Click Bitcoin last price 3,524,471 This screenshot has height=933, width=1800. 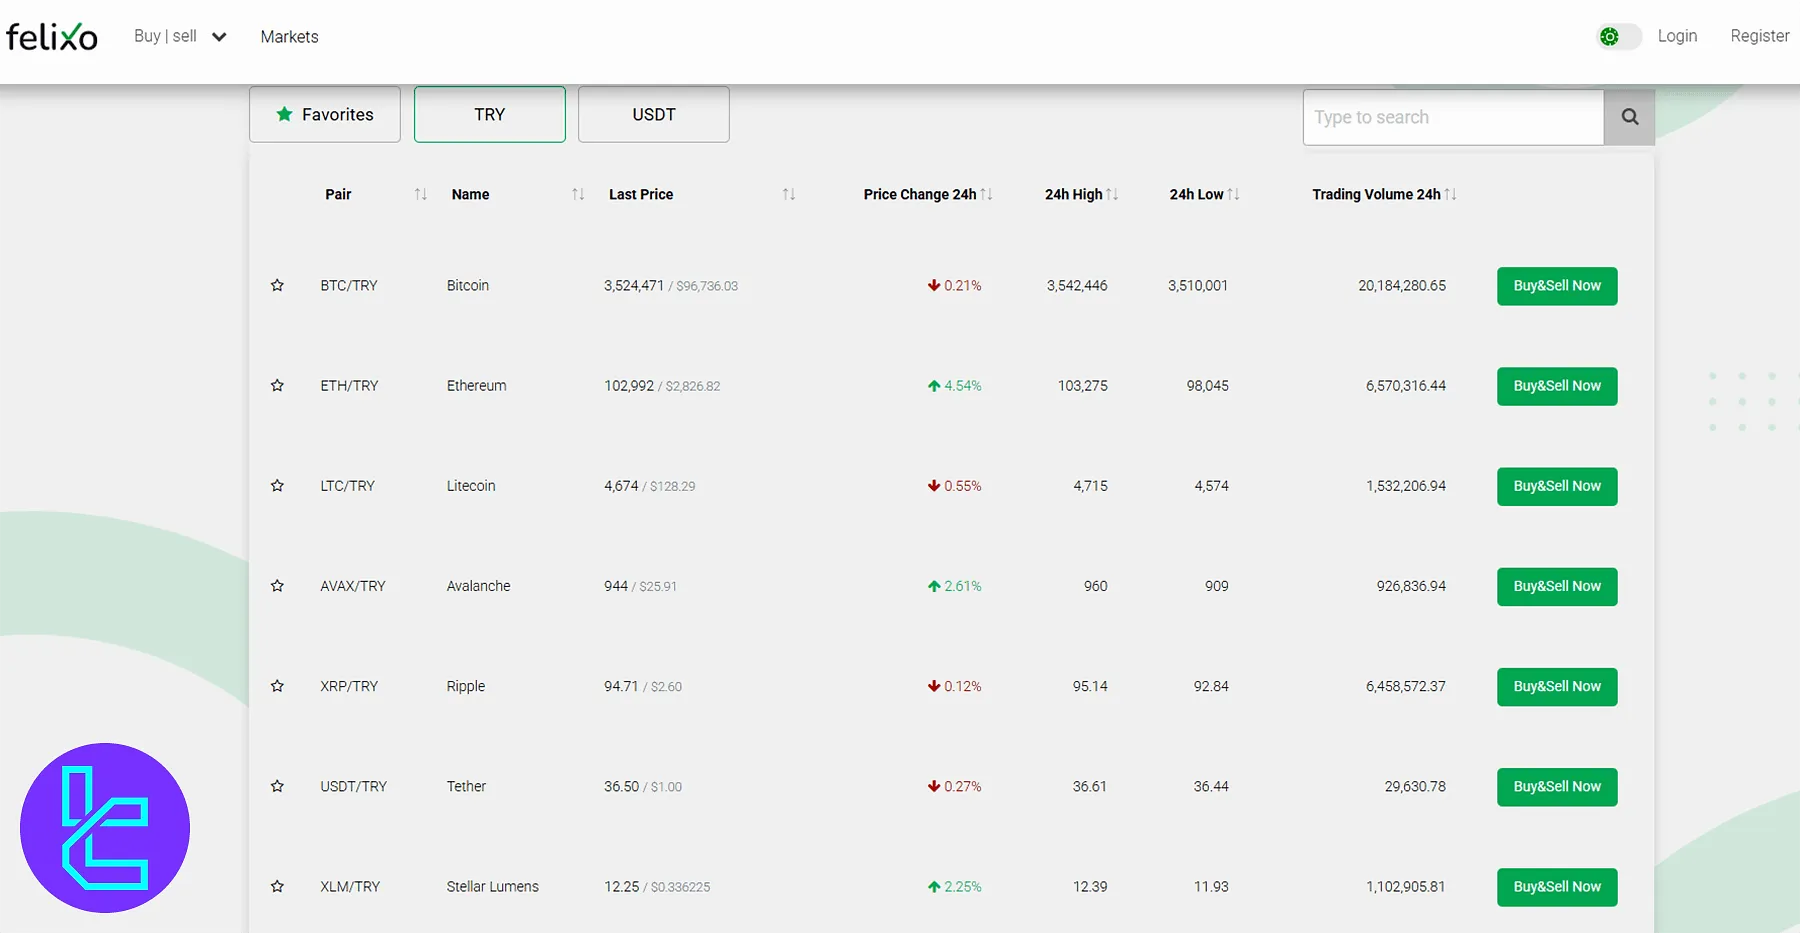tap(634, 286)
